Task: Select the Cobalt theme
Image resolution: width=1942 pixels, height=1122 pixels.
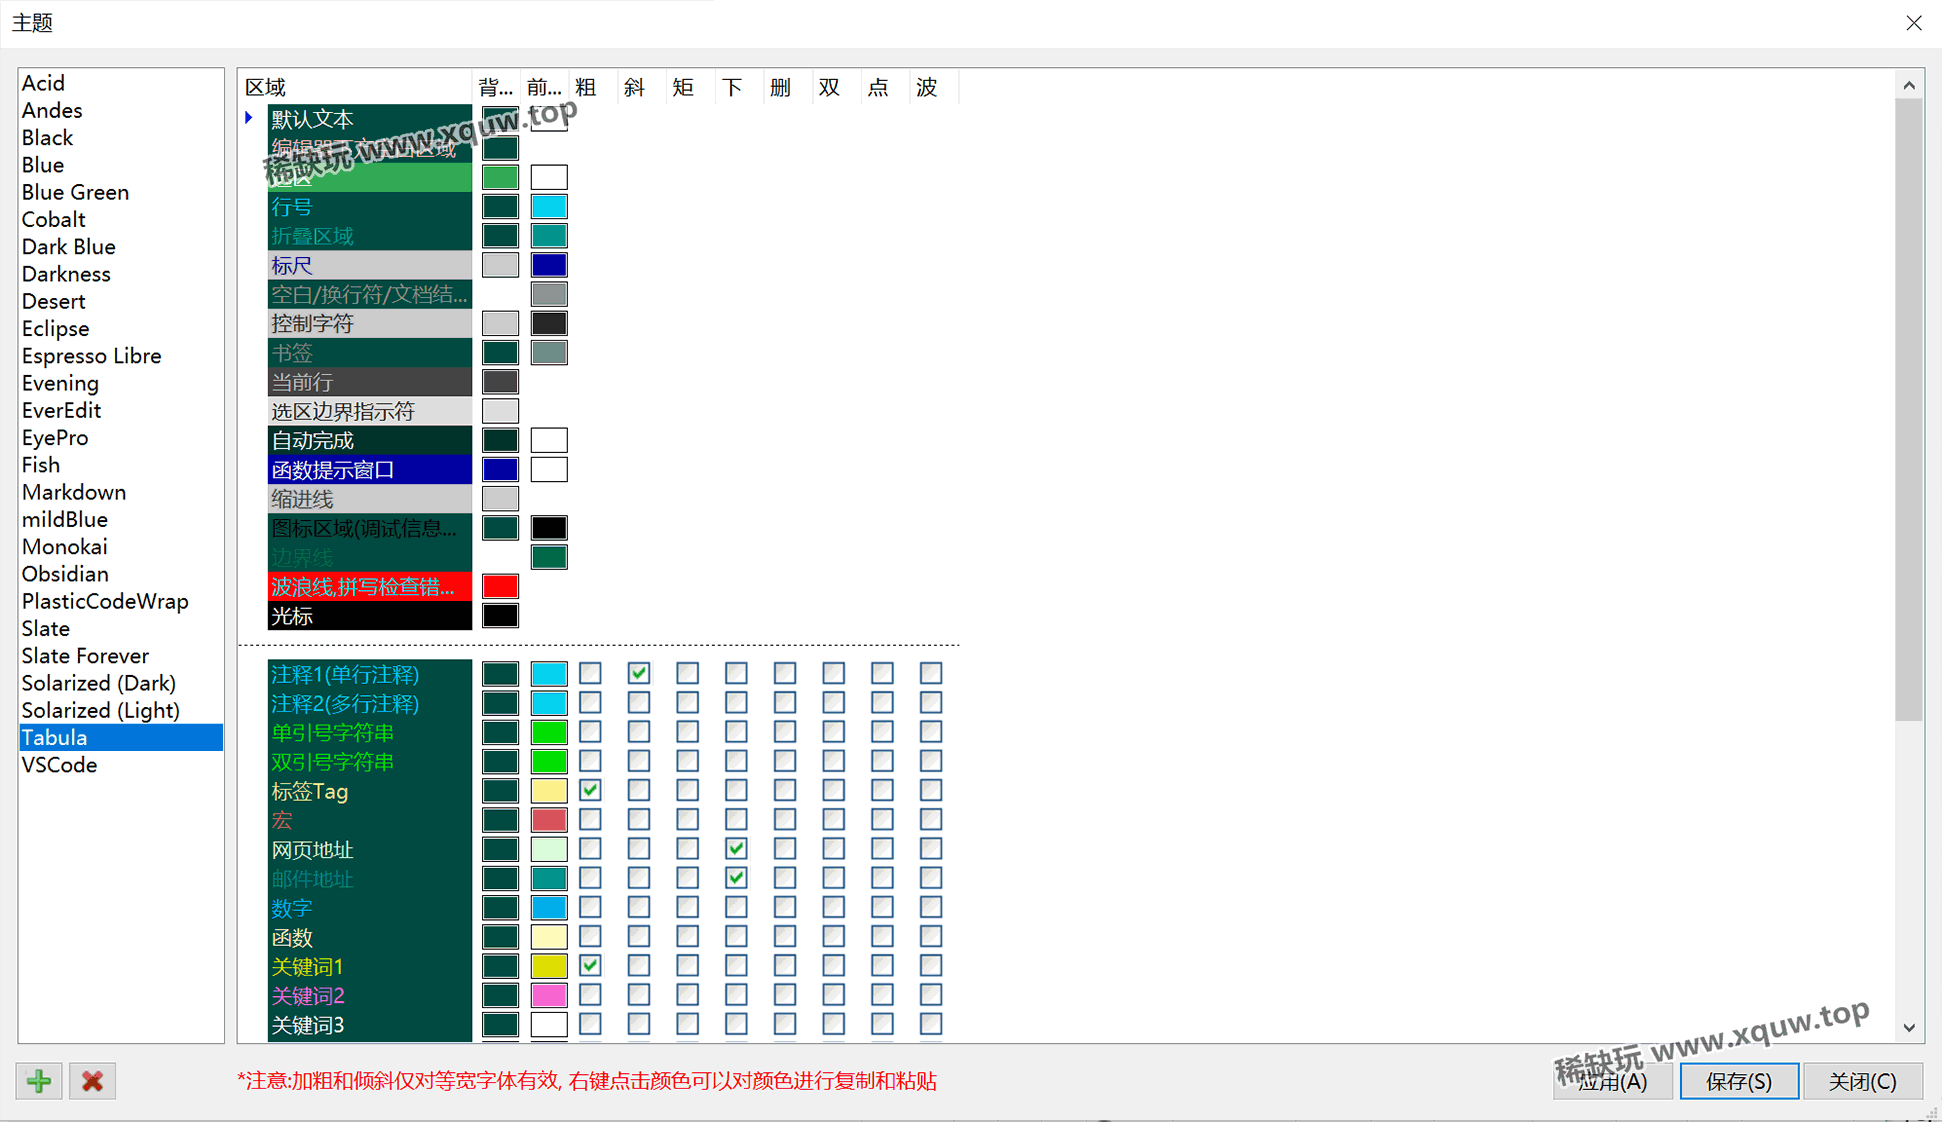Action: pos(121,220)
